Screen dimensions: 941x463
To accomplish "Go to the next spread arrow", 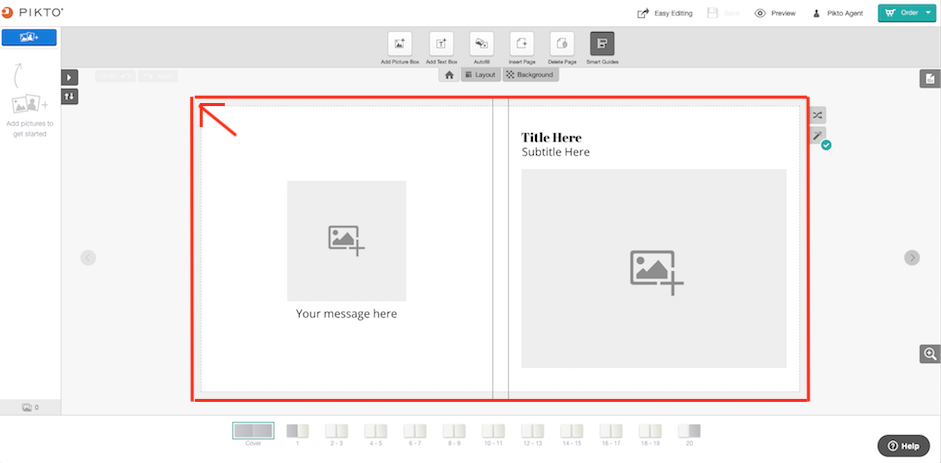I will (912, 258).
